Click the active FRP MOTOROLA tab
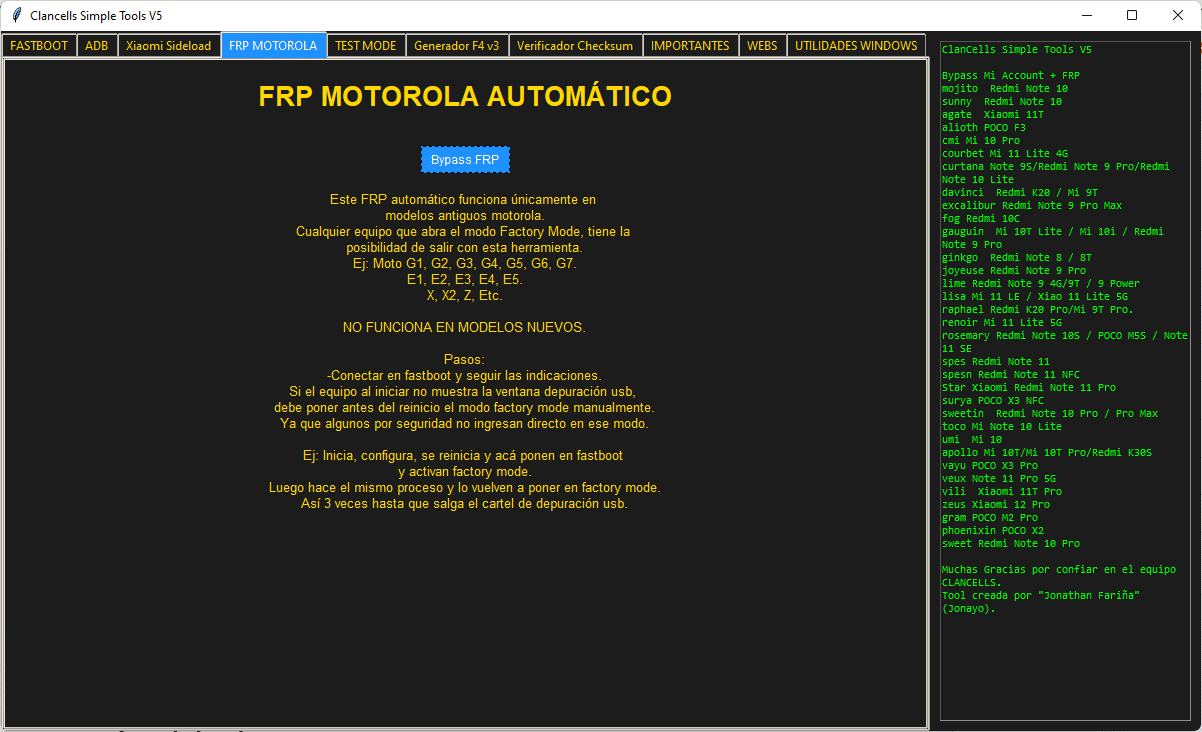The width and height of the screenshot is (1202, 732). point(273,46)
